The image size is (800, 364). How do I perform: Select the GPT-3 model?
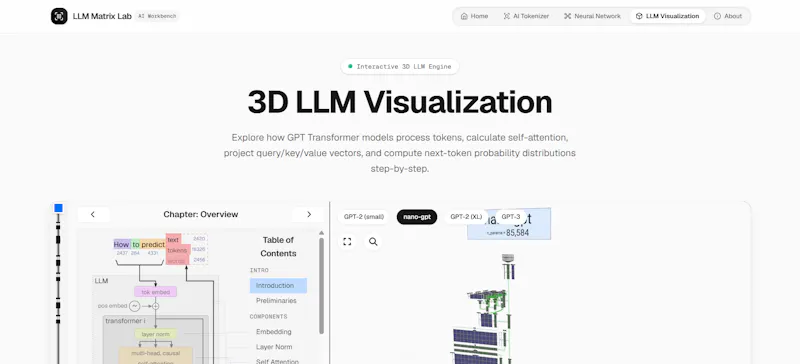click(x=511, y=217)
